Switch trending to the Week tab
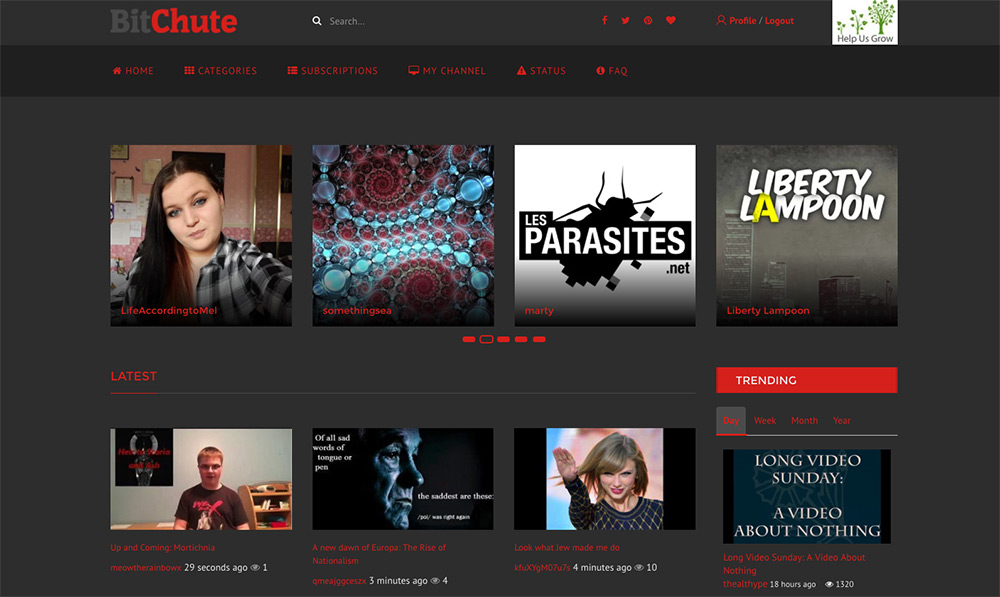Screen dimensions: 1000x597 click(x=765, y=421)
